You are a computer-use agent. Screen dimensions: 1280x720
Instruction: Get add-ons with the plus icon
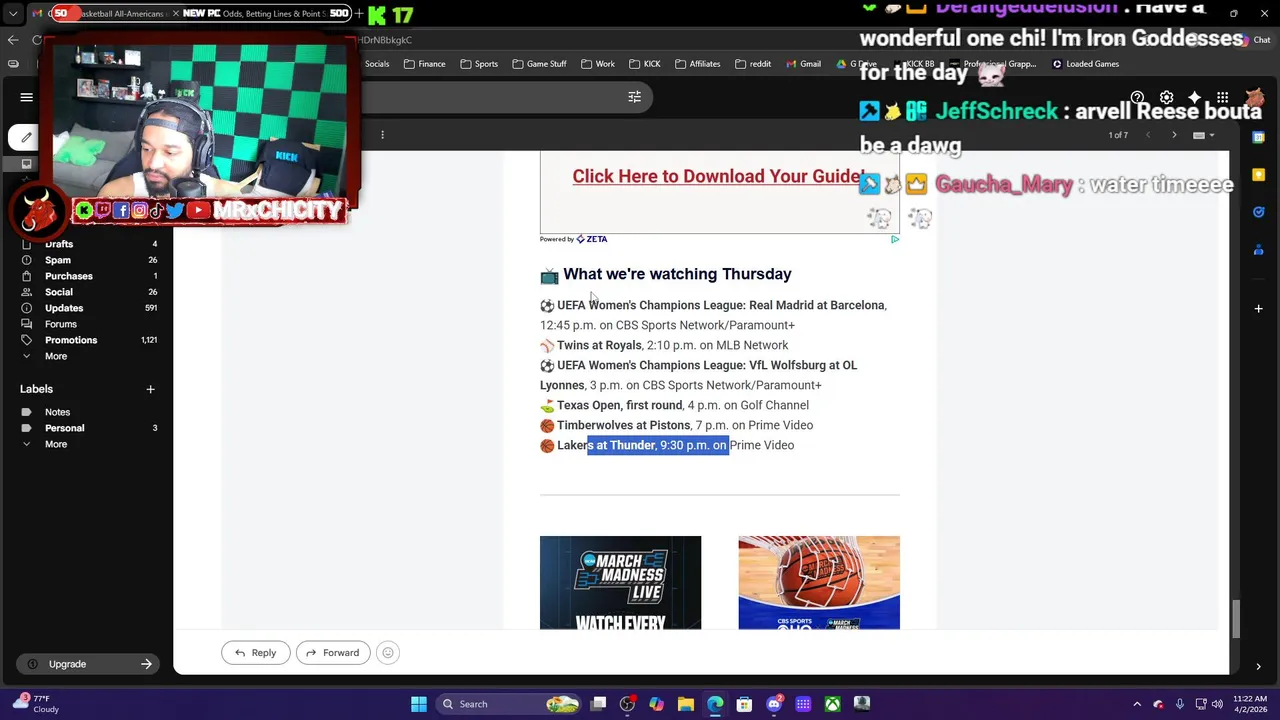[x=1259, y=308]
